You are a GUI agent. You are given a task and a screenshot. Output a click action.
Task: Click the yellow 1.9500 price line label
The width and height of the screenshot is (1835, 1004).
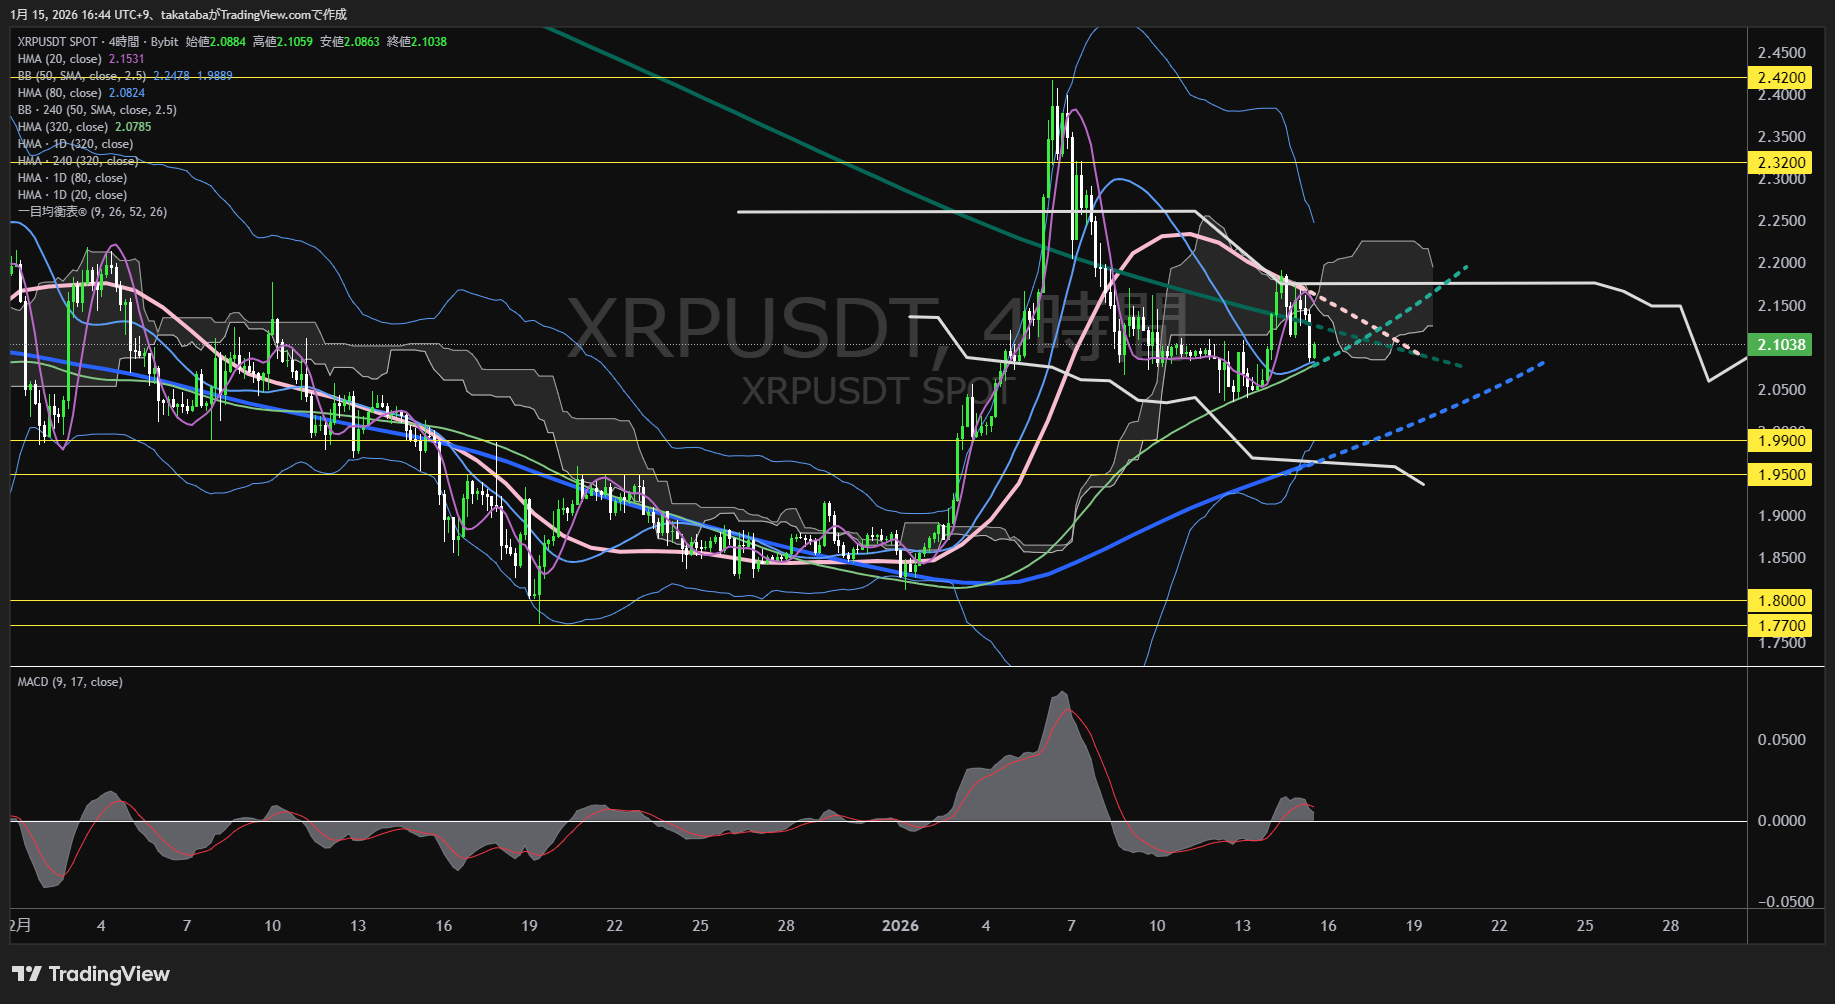click(x=1781, y=474)
